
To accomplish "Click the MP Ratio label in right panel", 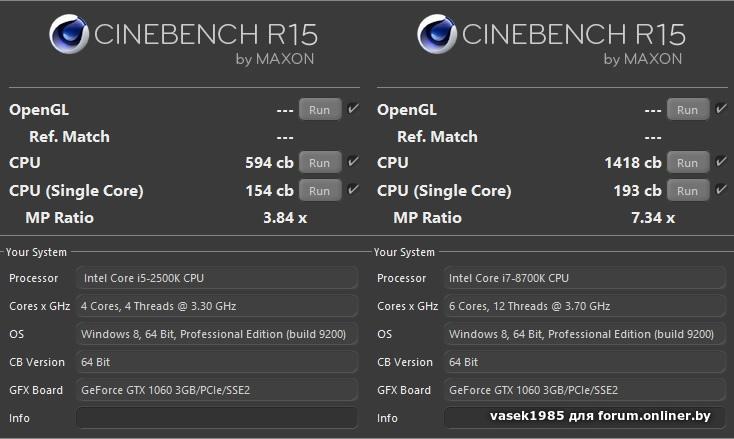I will coord(427,218).
